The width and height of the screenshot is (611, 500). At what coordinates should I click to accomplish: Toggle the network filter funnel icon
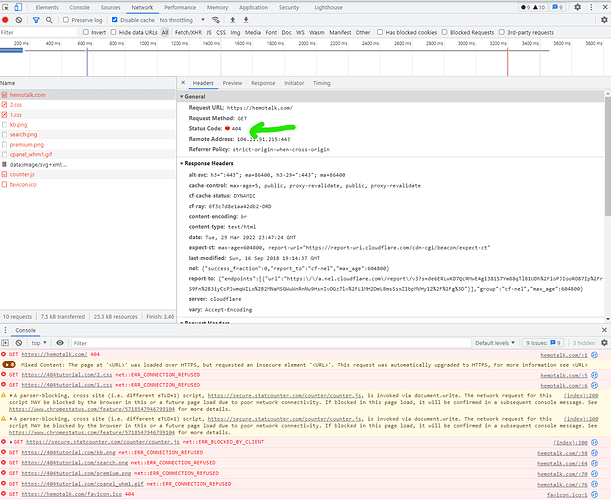[x=36, y=20]
